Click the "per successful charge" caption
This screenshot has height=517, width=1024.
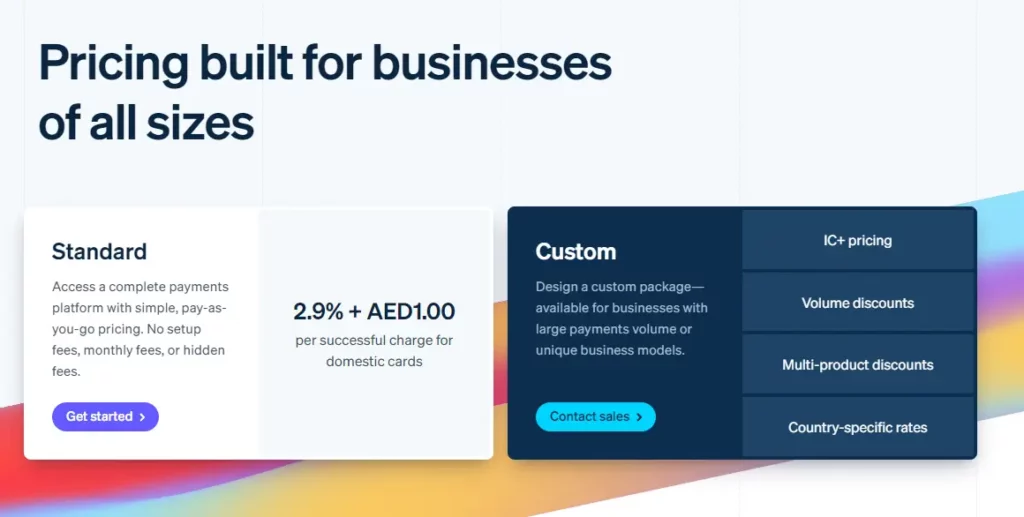pyautogui.click(x=374, y=340)
